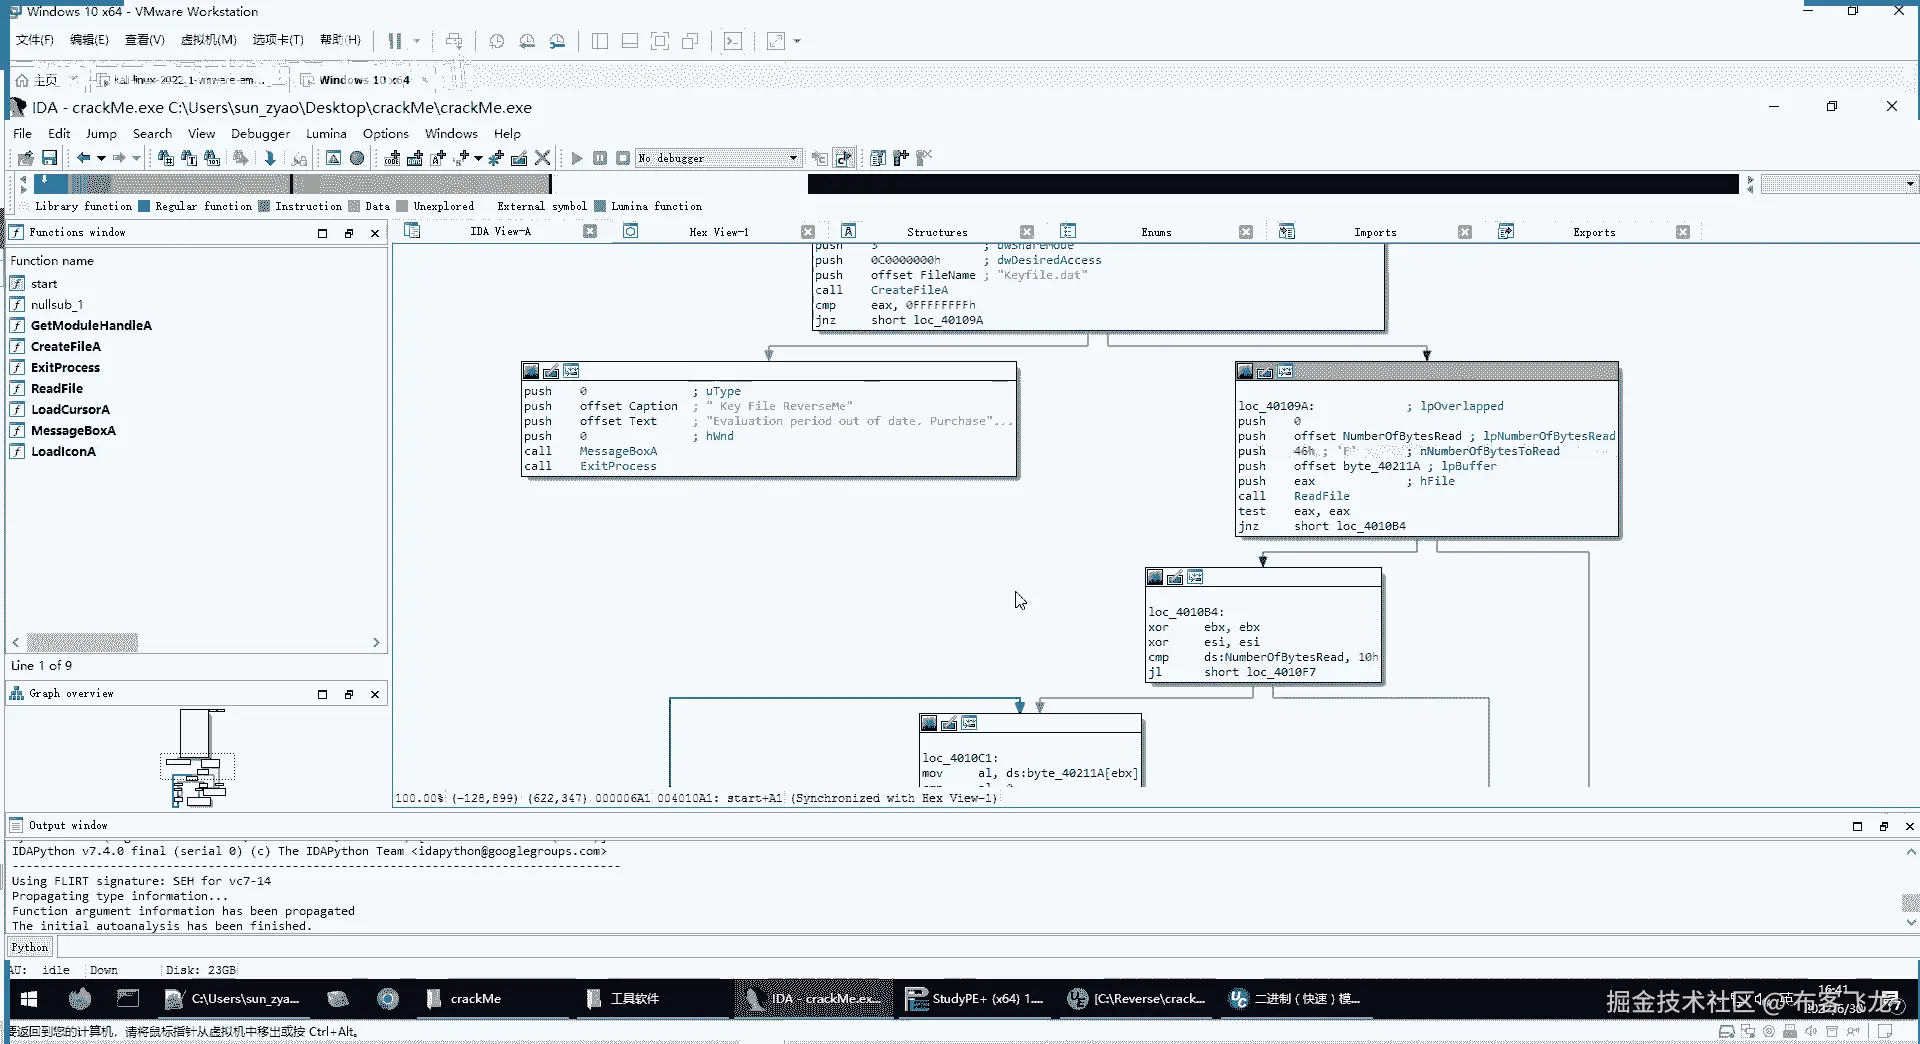Viewport: 1920px width, 1044px height.
Task: Pause the debugger process
Action: click(x=600, y=158)
